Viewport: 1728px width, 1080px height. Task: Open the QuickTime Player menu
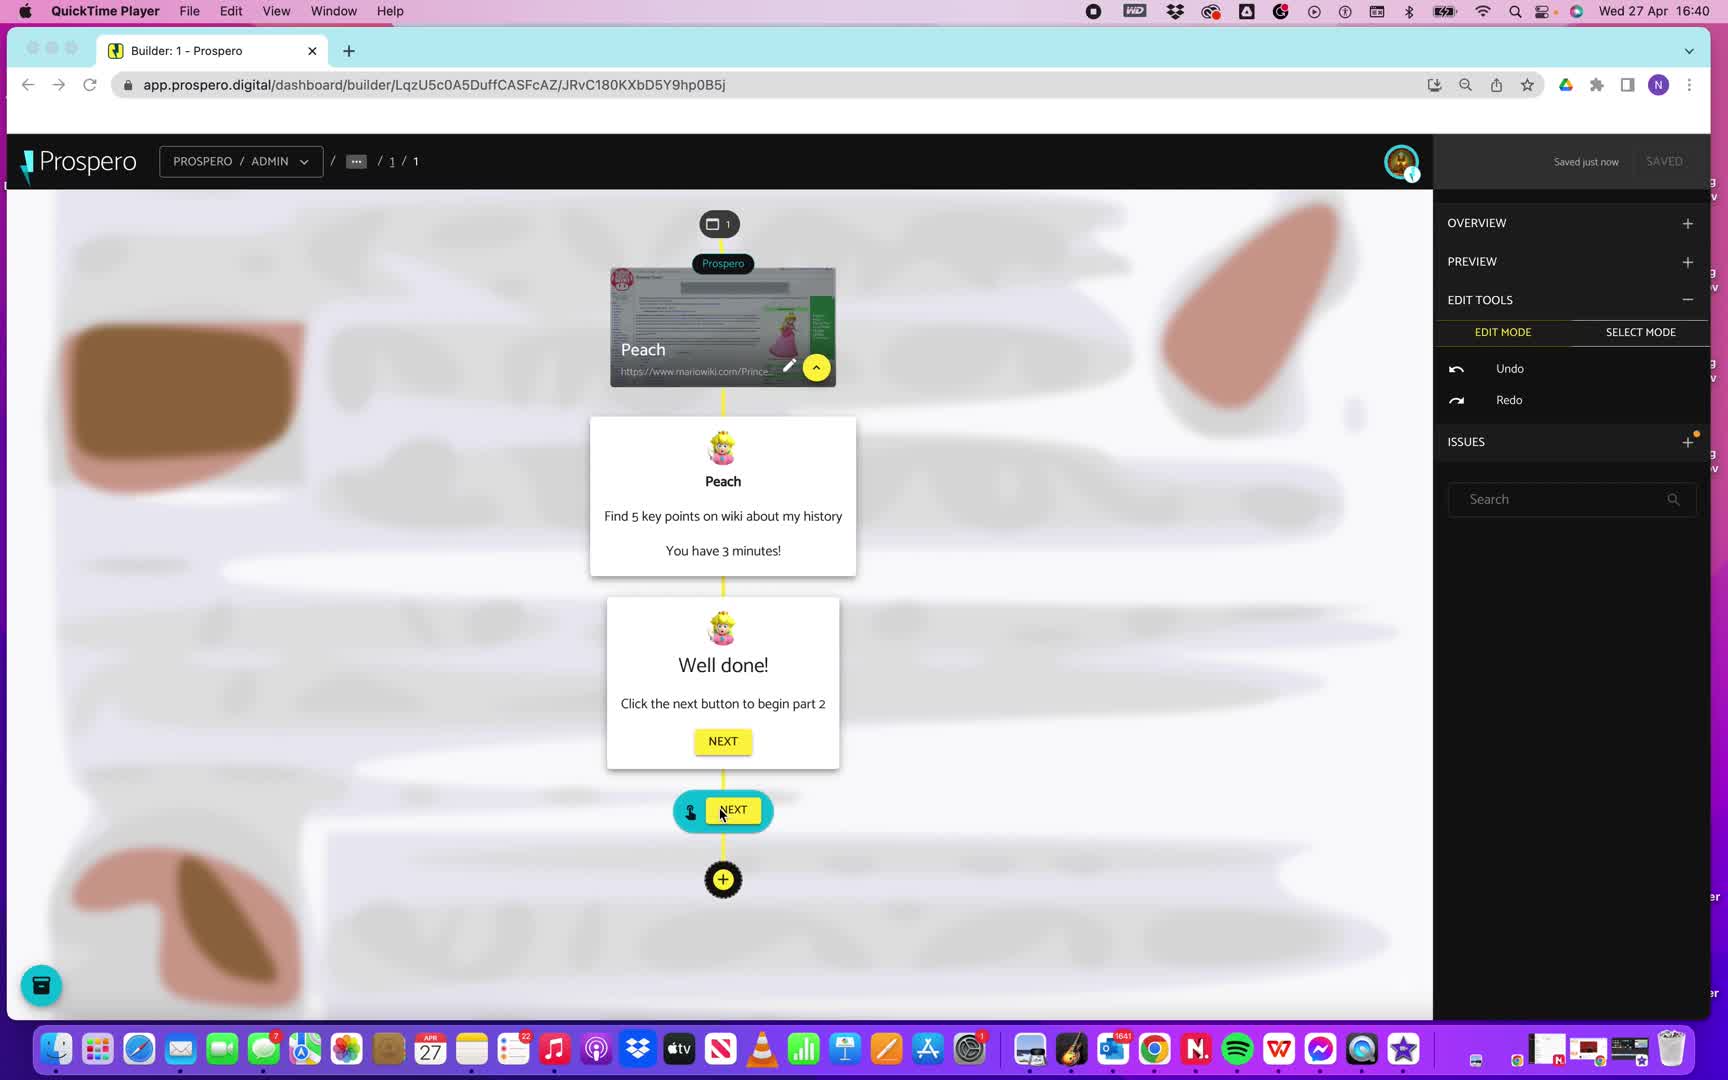(105, 11)
